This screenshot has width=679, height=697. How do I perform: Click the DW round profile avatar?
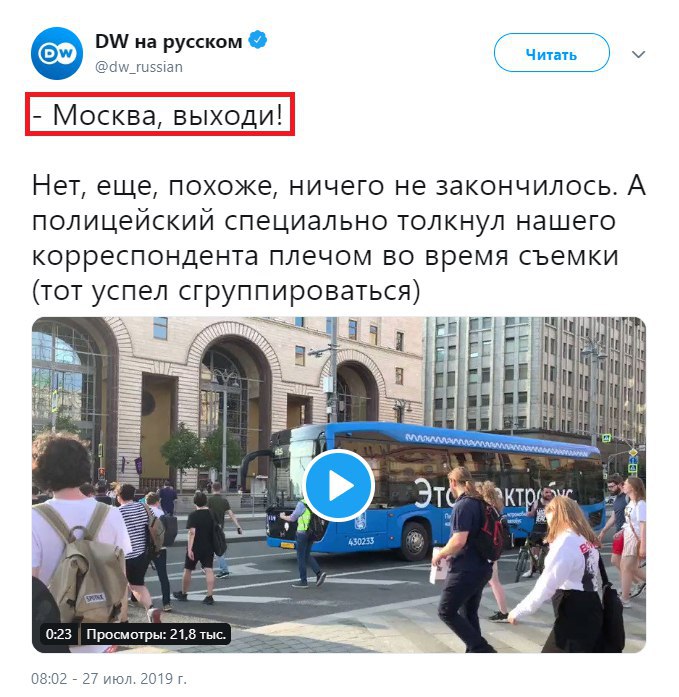click(x=57, y=53)
